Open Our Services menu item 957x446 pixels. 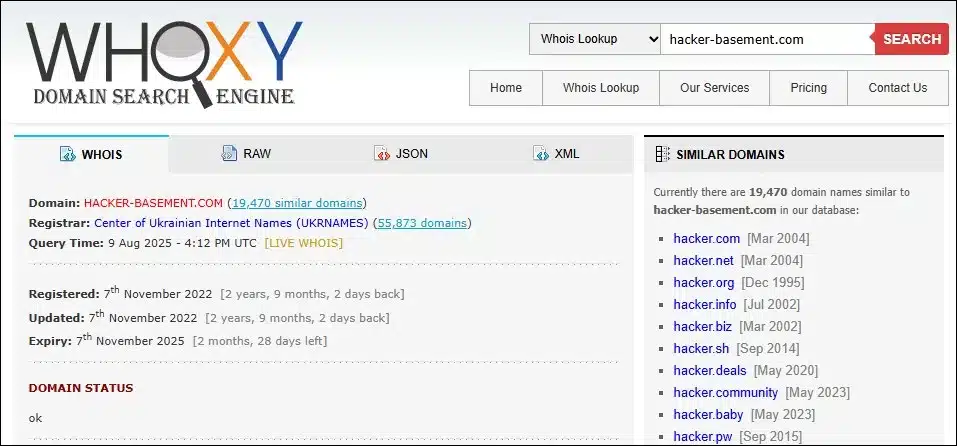pyautogui.click(x=715, y=88)
